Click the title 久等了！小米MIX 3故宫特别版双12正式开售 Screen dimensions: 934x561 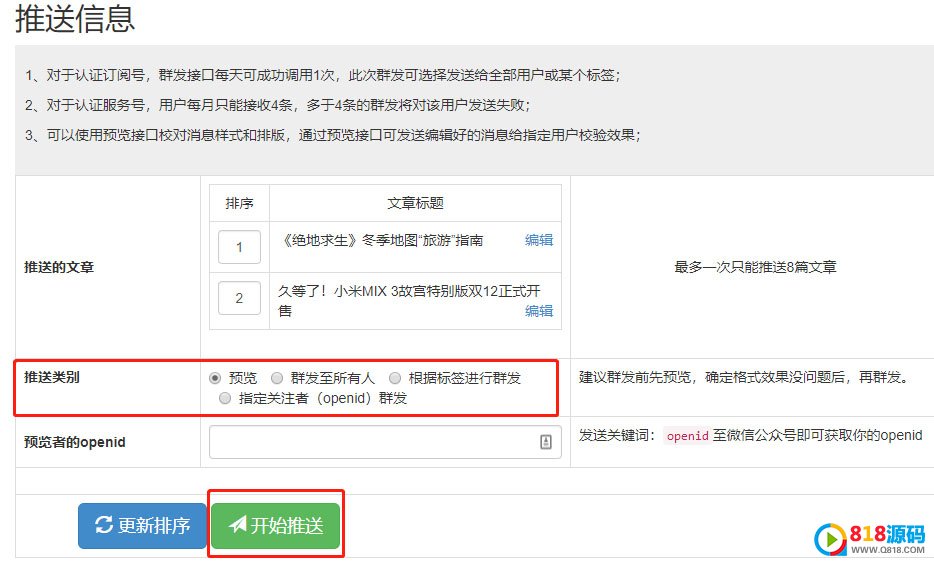tap(409, 301)
